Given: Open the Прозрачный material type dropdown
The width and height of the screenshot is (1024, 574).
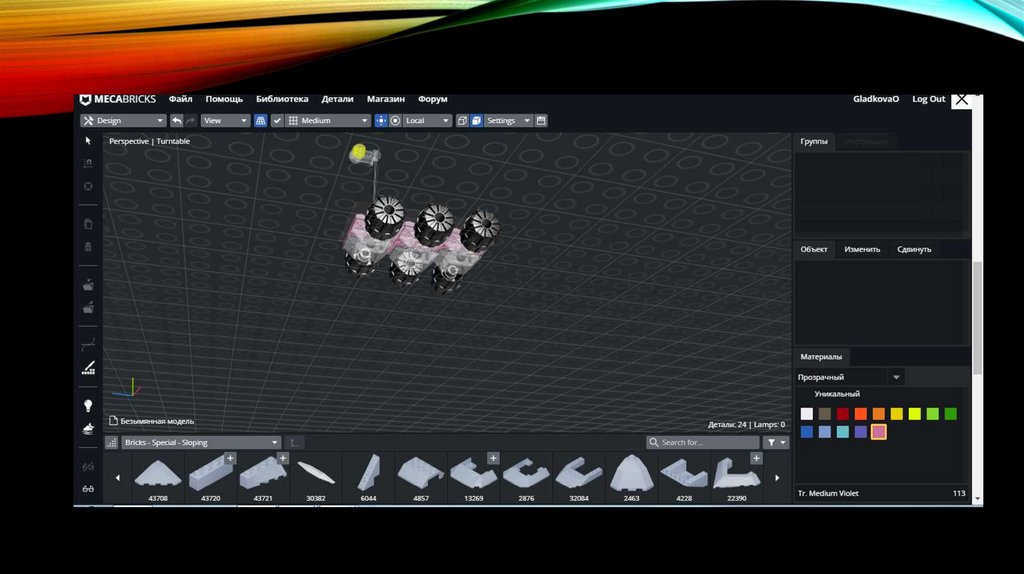Looking at the screenshot, I should click(850, 377).
